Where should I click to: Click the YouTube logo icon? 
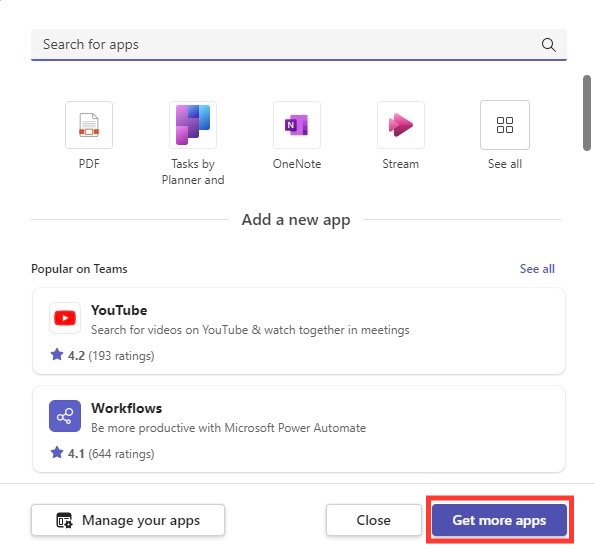[x=65, y=318]
